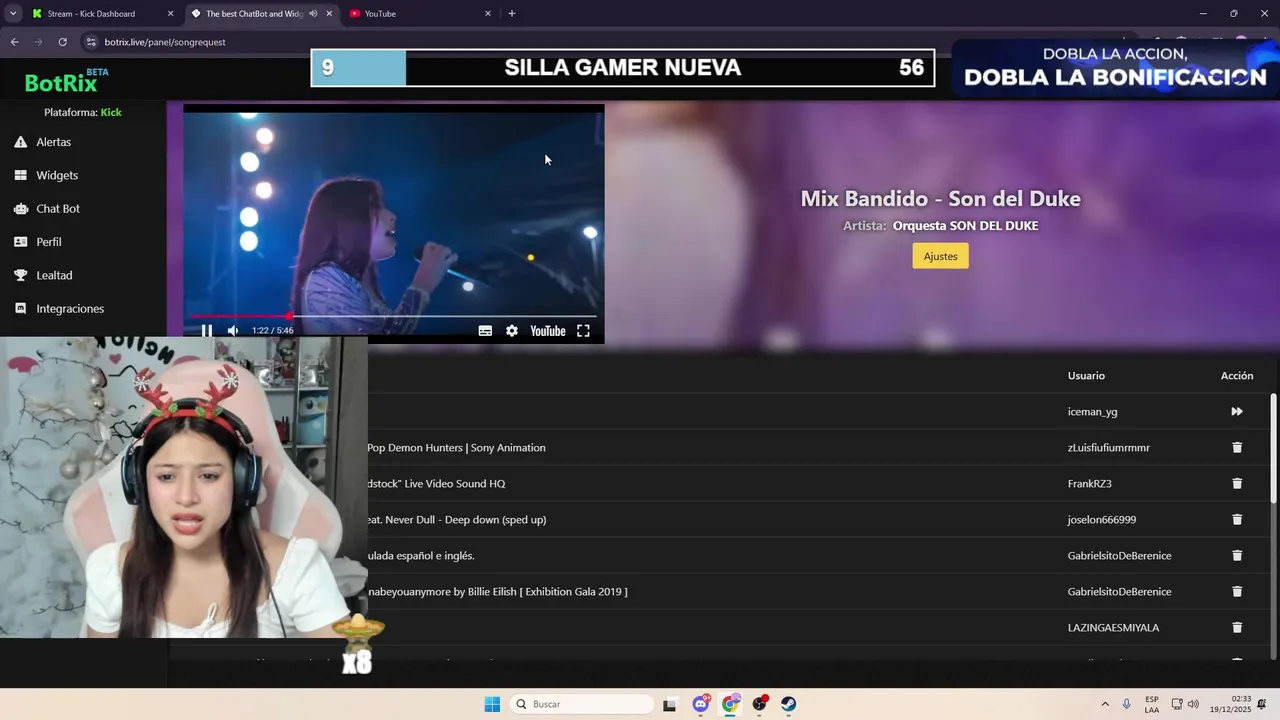Click the BotRix BETA logo

point(66,81)
